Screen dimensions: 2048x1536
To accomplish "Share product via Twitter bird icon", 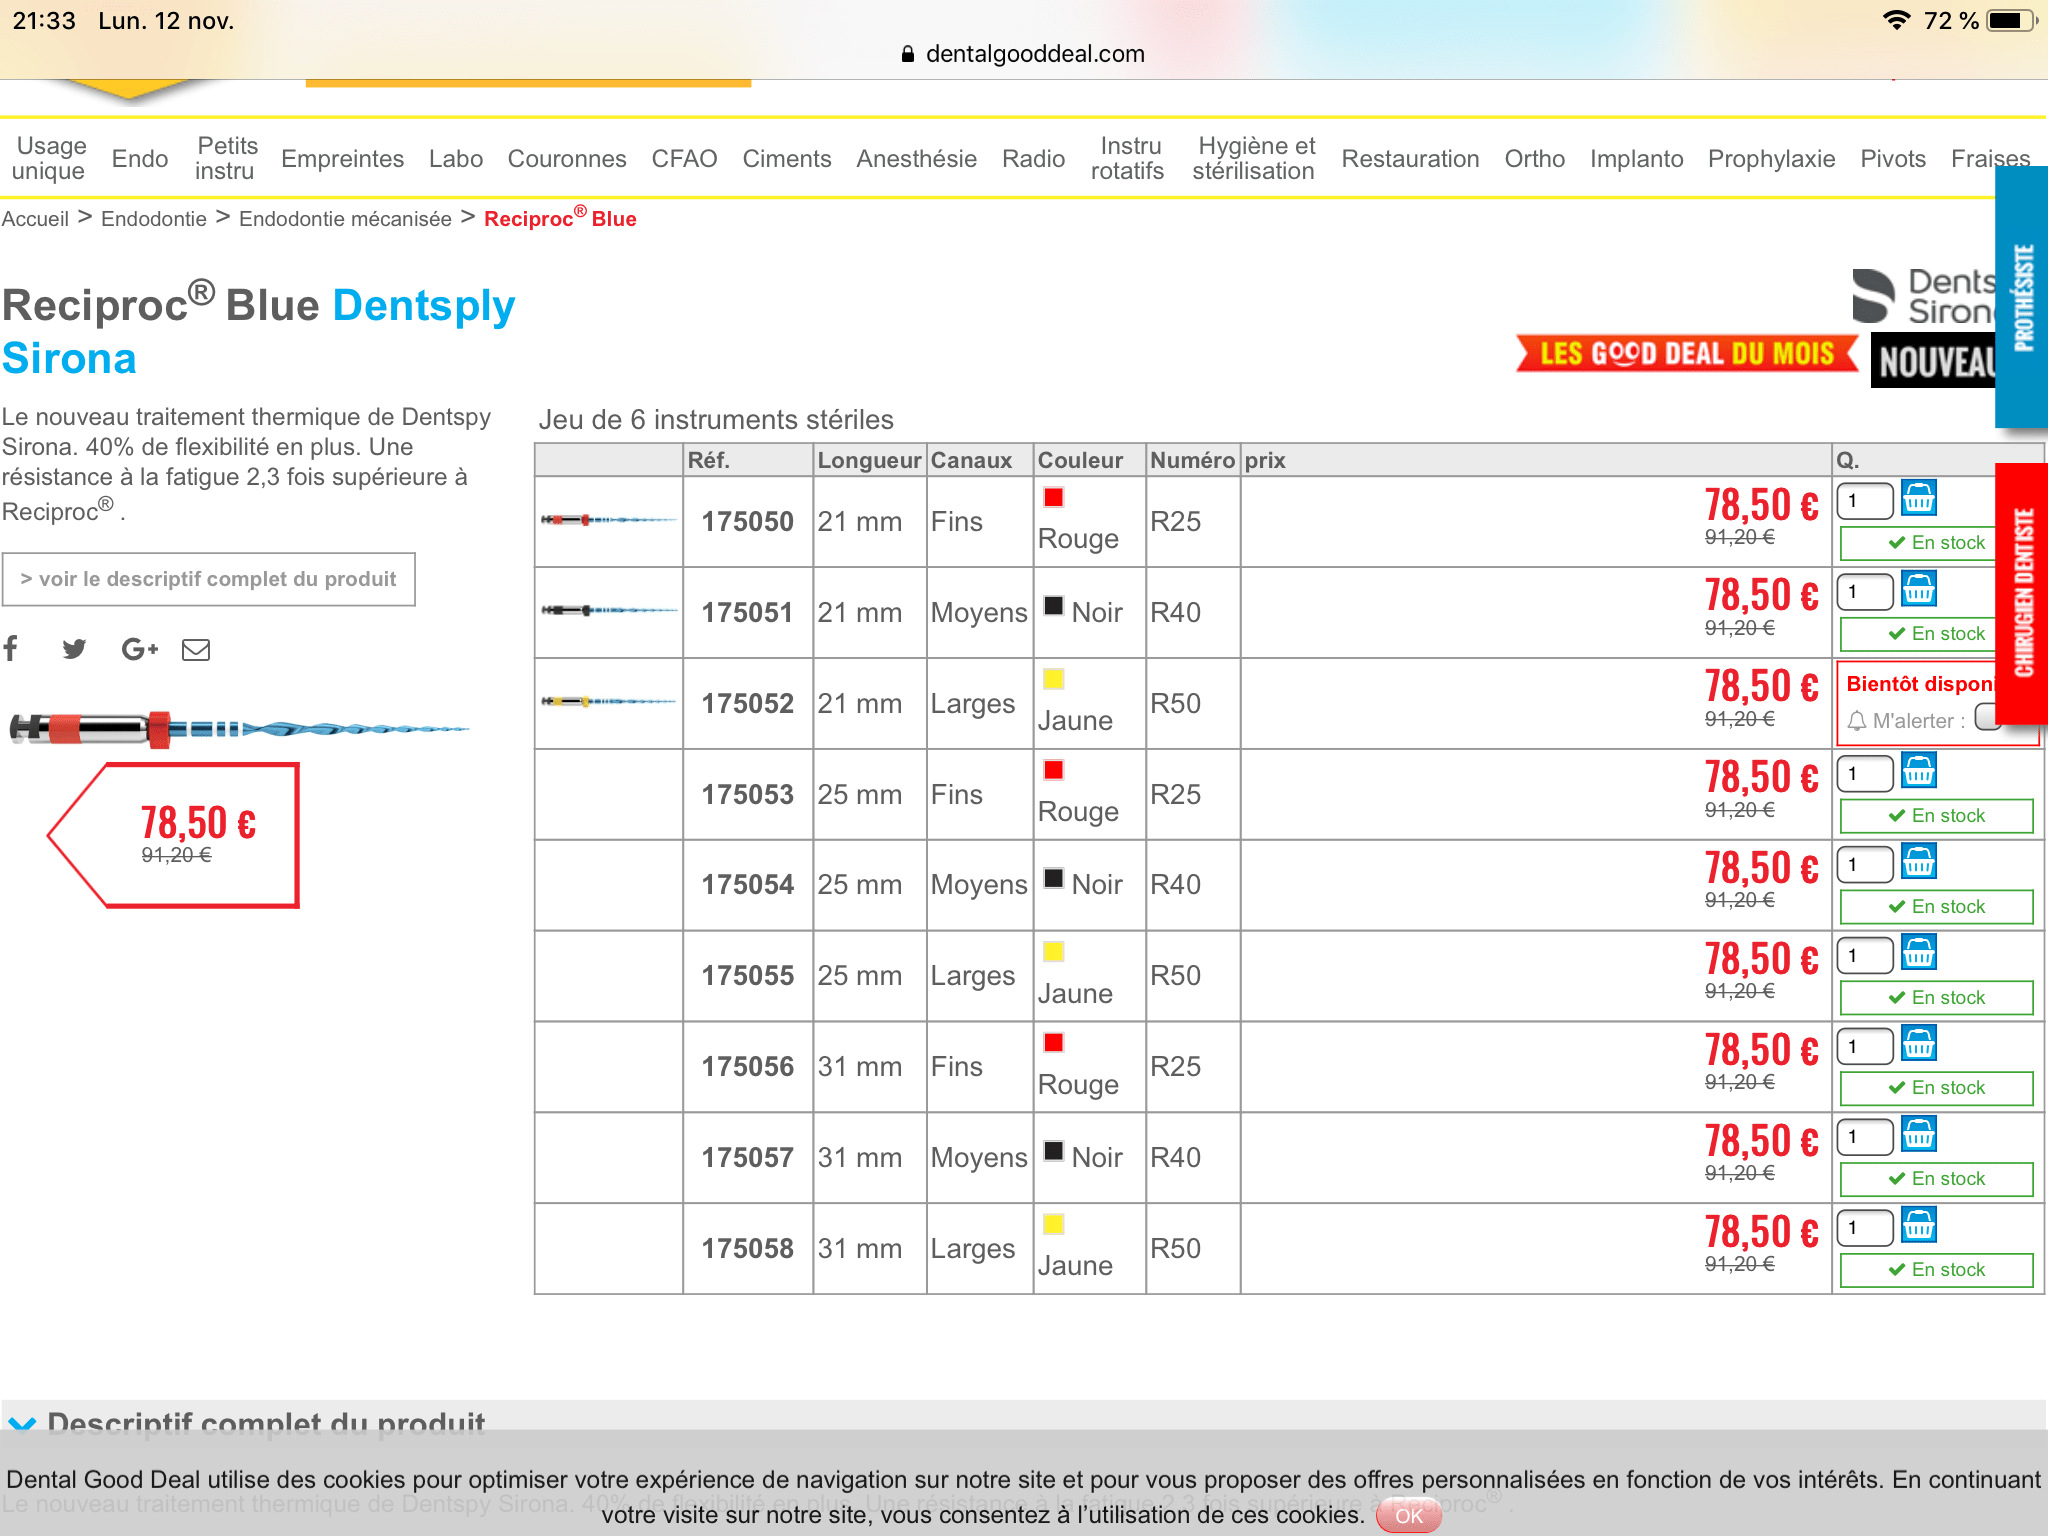I will tap(74, 649).
